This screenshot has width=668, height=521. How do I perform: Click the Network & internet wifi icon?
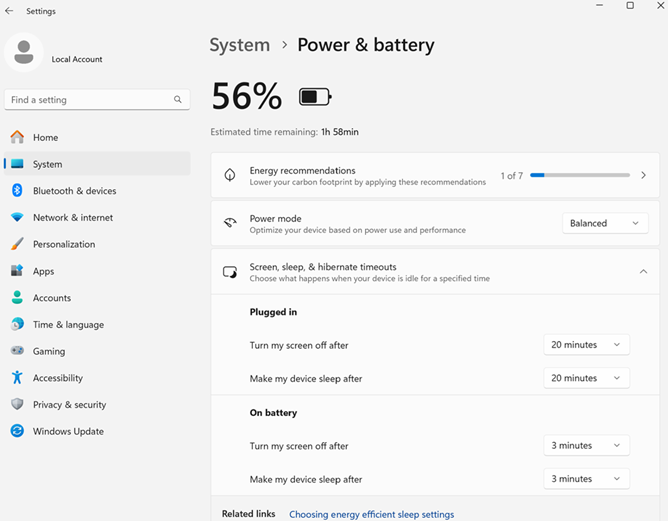[x=17, y=217]
